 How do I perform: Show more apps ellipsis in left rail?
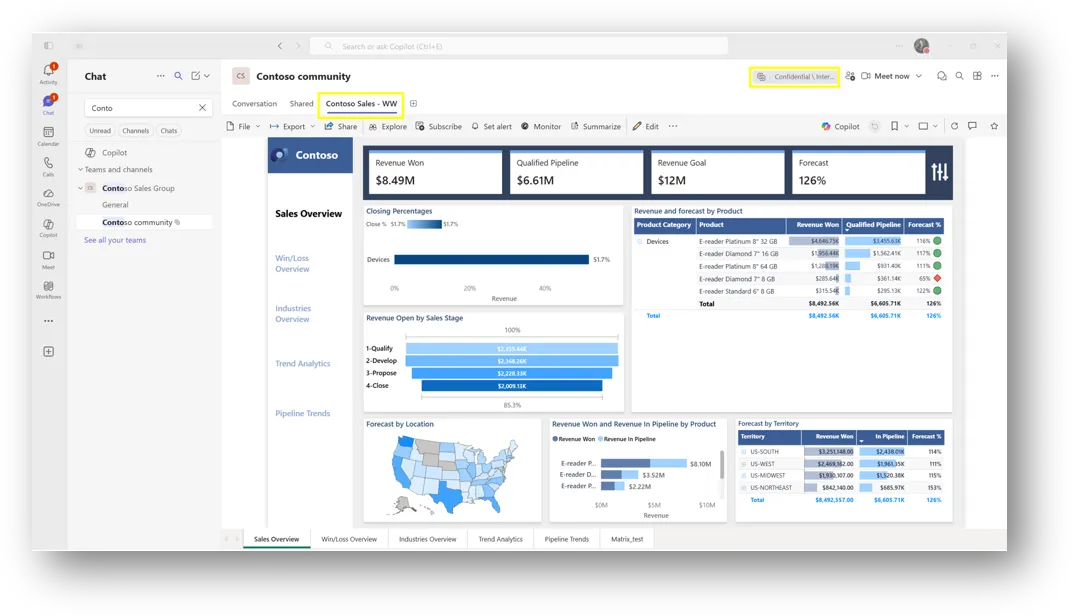49,321
